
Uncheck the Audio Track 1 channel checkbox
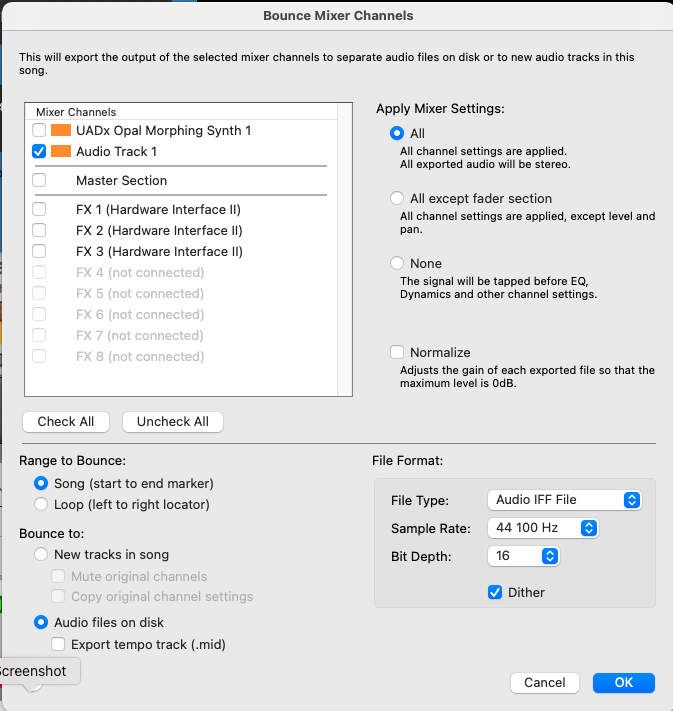click(x=39, y=152)
